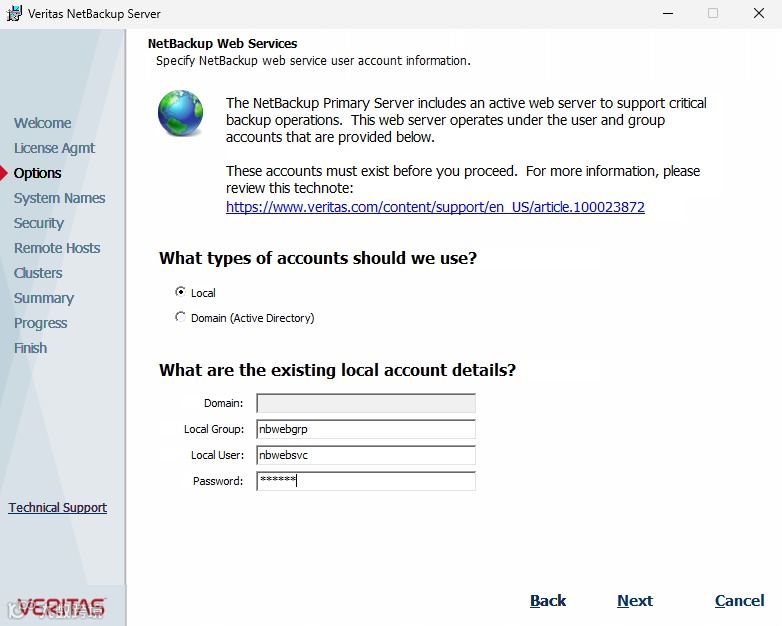Image resolution: width=782 pixels, height=626 pixels.
Task: Choose Domain (Active Directory) radio option
Action: point(181,317)
